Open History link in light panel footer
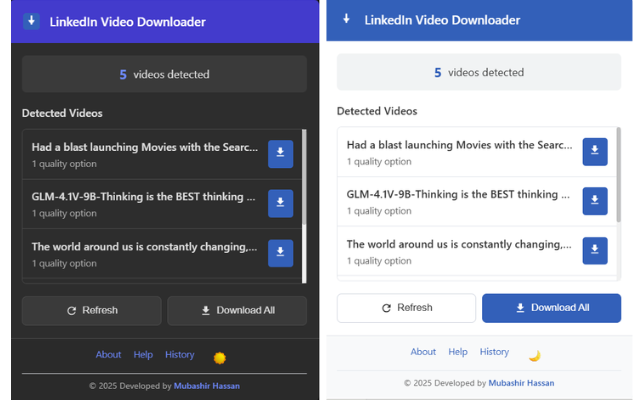Image resolution: width=640 pixels, height=400 pixels. (x=494, y=352)
